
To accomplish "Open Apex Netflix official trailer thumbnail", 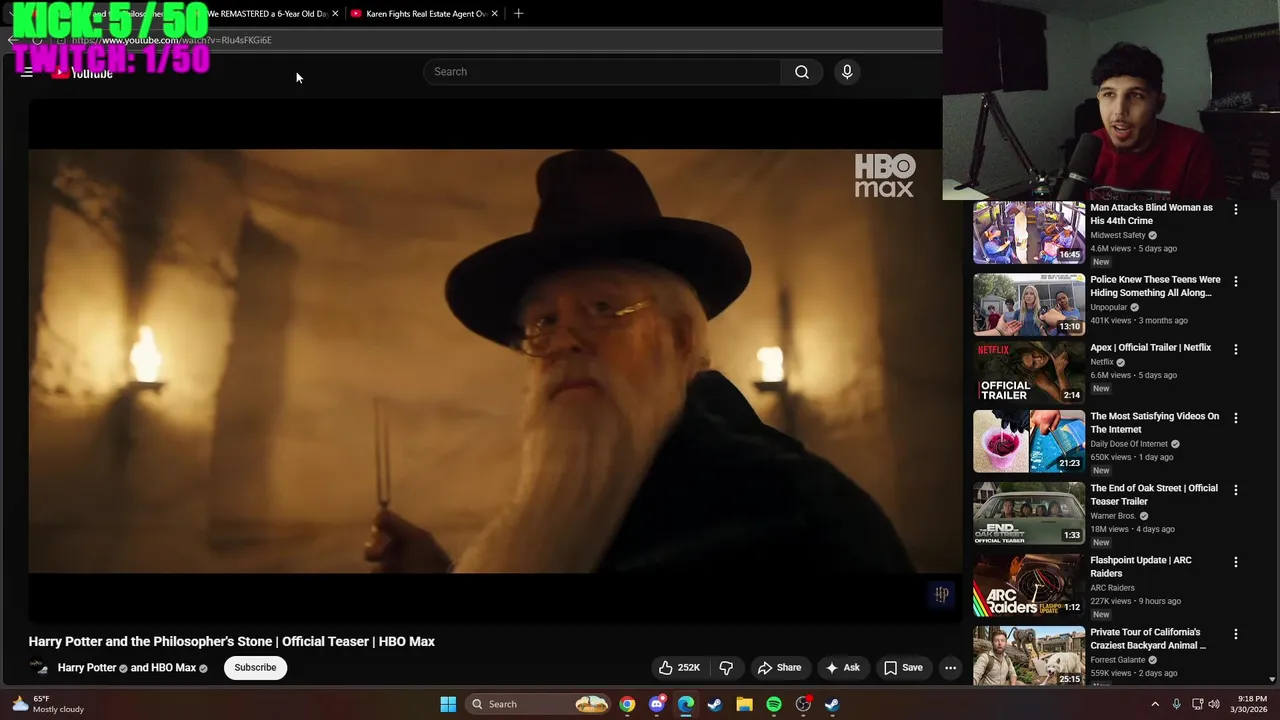I will pyautogui.click(x=1029, y=372).
